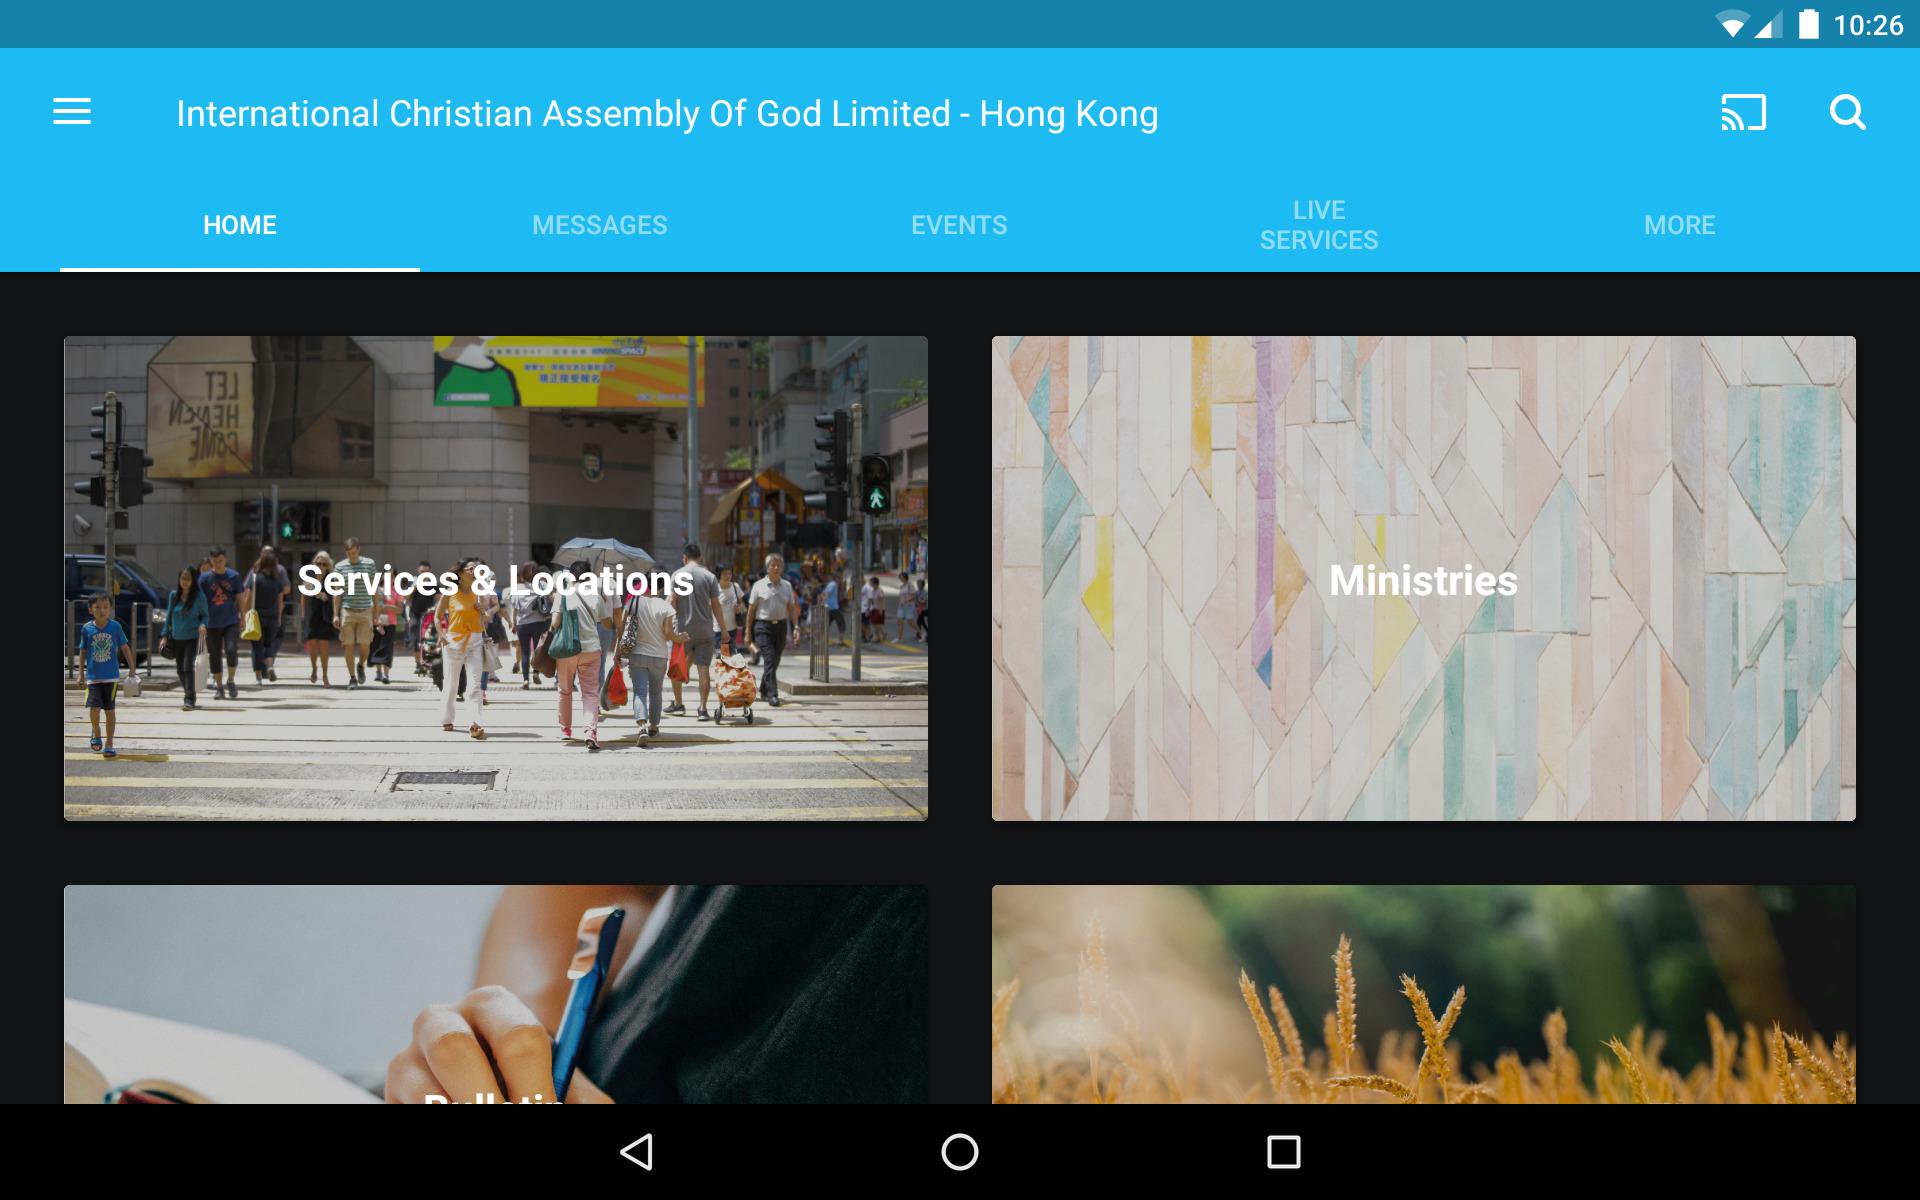Screen dimensions: 1920x1200
Task: Open the Ministries tile
Action: (x=1424, y=578)
